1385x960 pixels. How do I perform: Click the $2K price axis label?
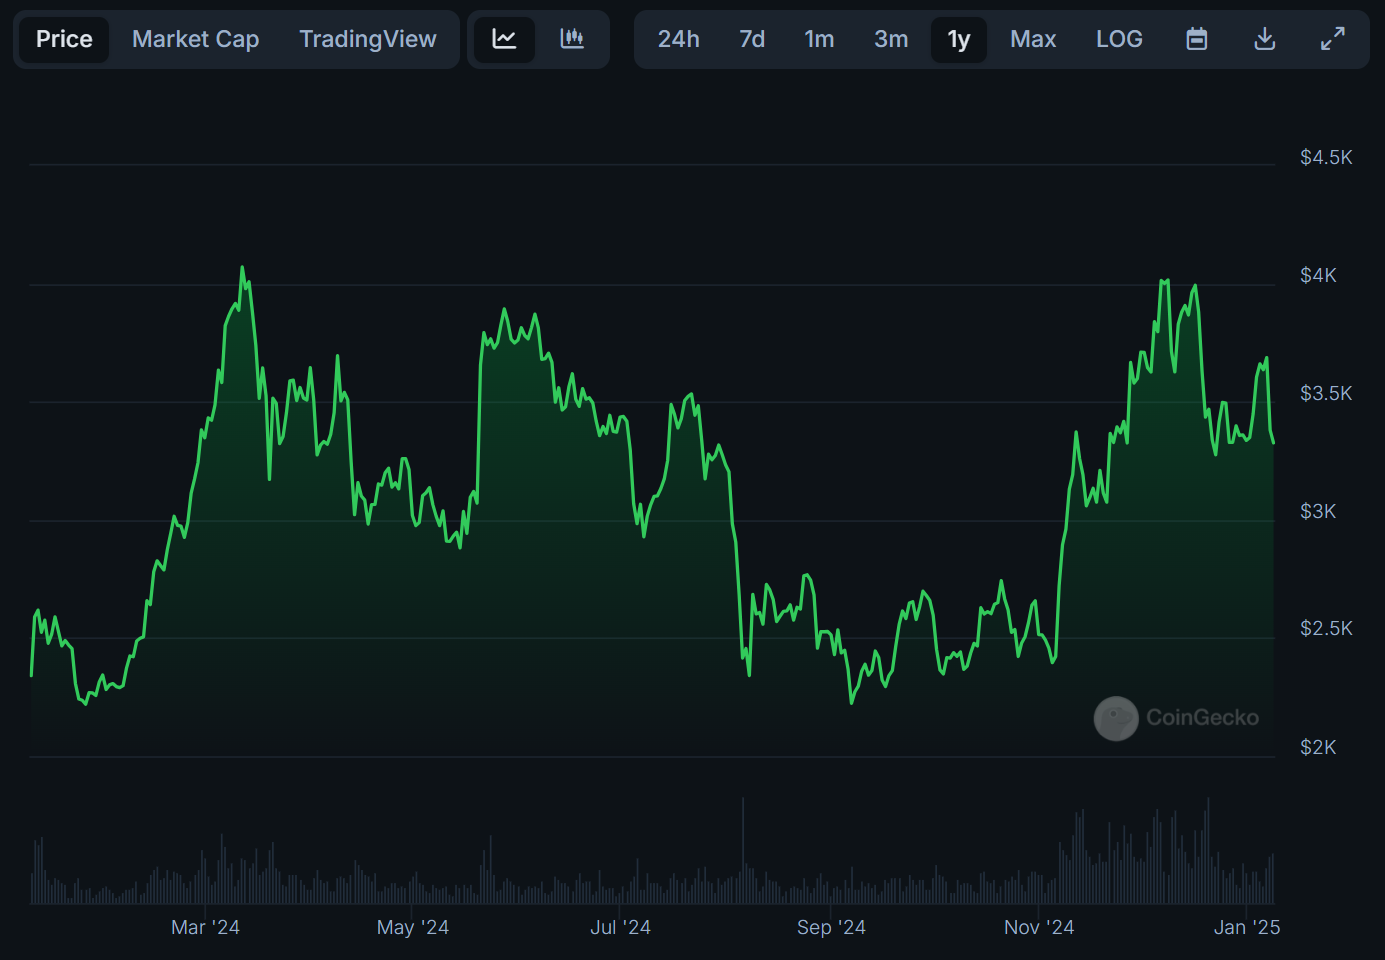point(1318,747)
